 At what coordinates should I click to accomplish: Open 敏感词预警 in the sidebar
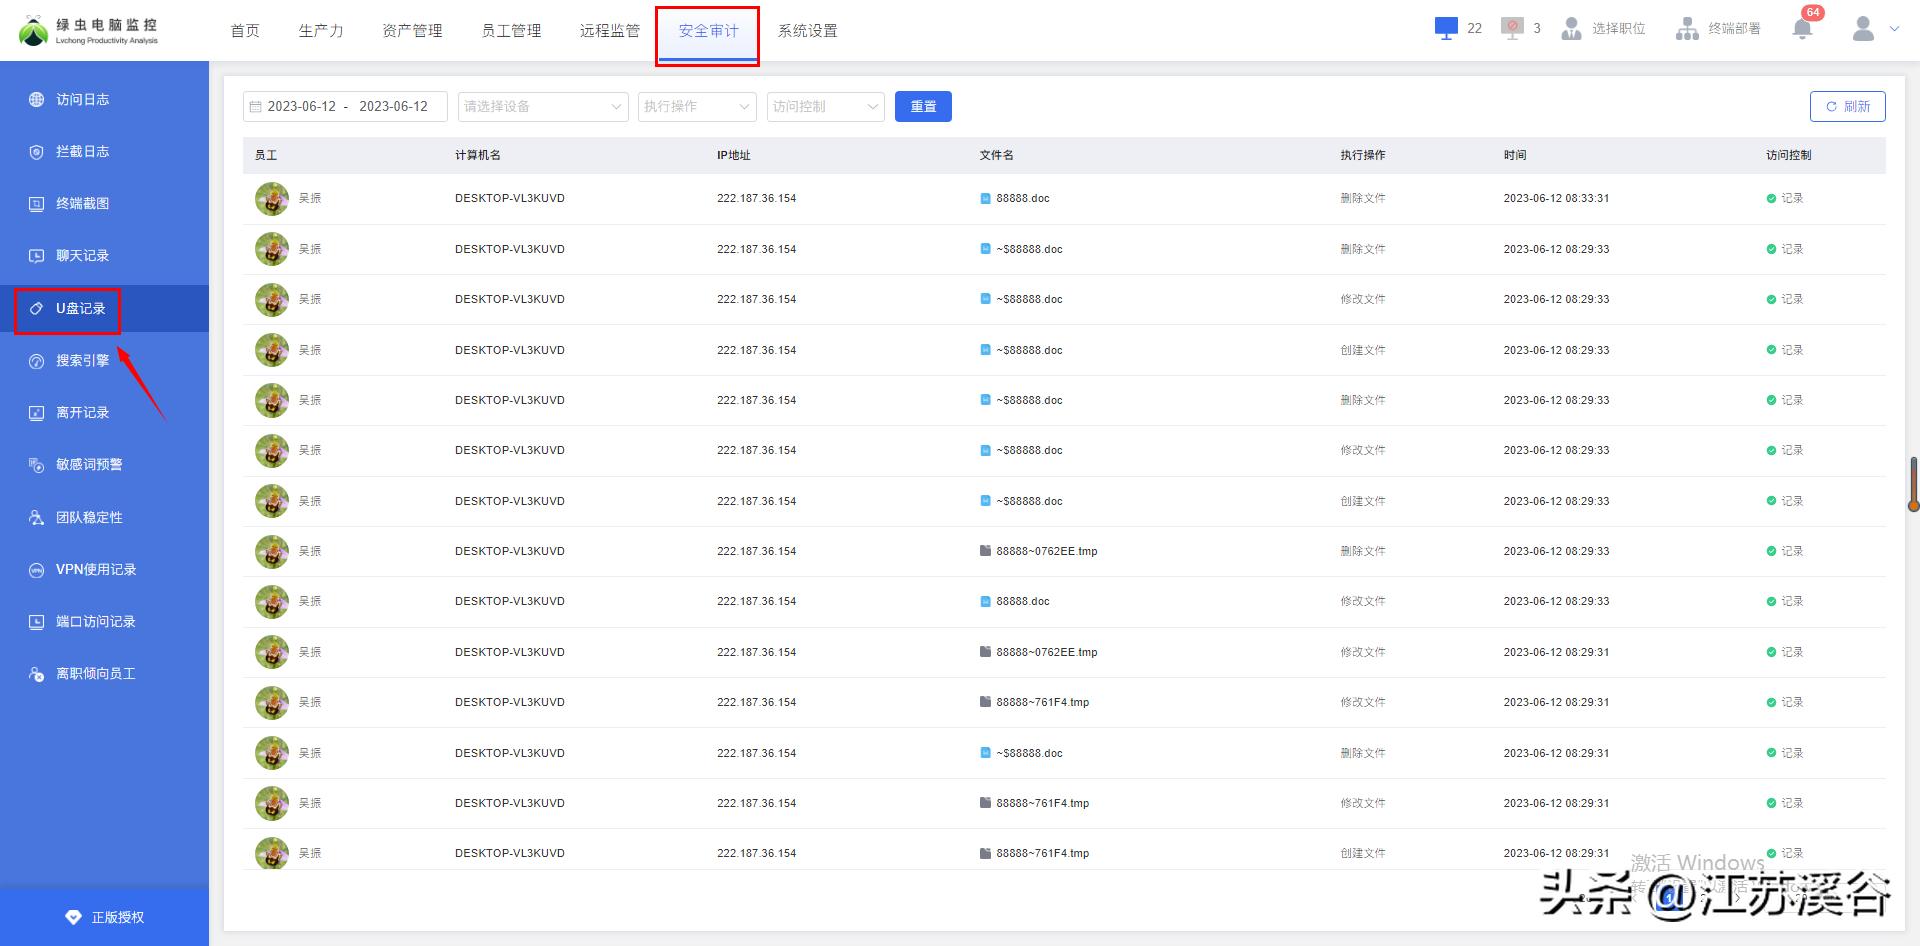point(88,465)
